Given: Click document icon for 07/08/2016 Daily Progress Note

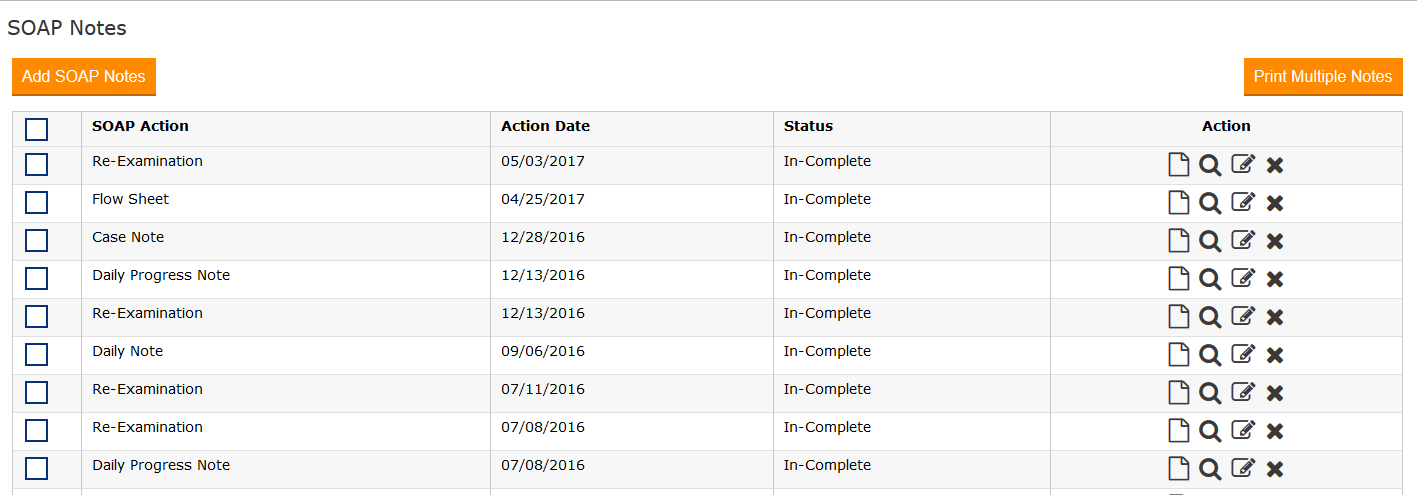Looking at the screenshot, I should click(x=1179, y=469).
